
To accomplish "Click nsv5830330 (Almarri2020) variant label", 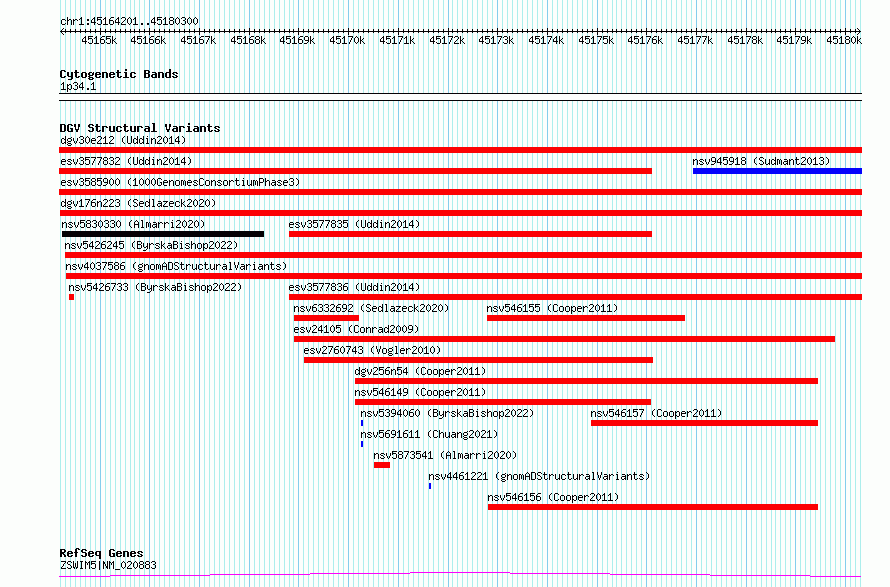I will click(133, 224).
